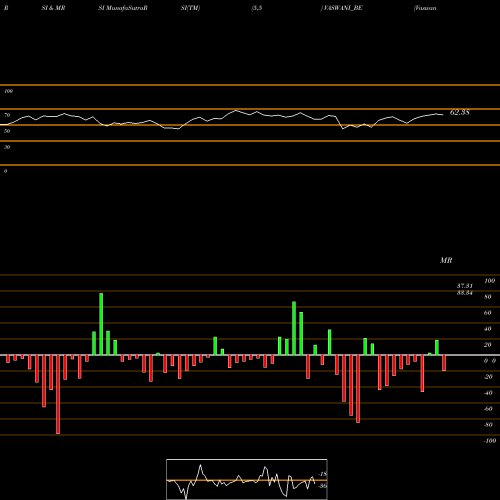Click the 38.34 value in MR panel
The width and height of the screenshot is (500, 500).
click(x=465, y=293)
